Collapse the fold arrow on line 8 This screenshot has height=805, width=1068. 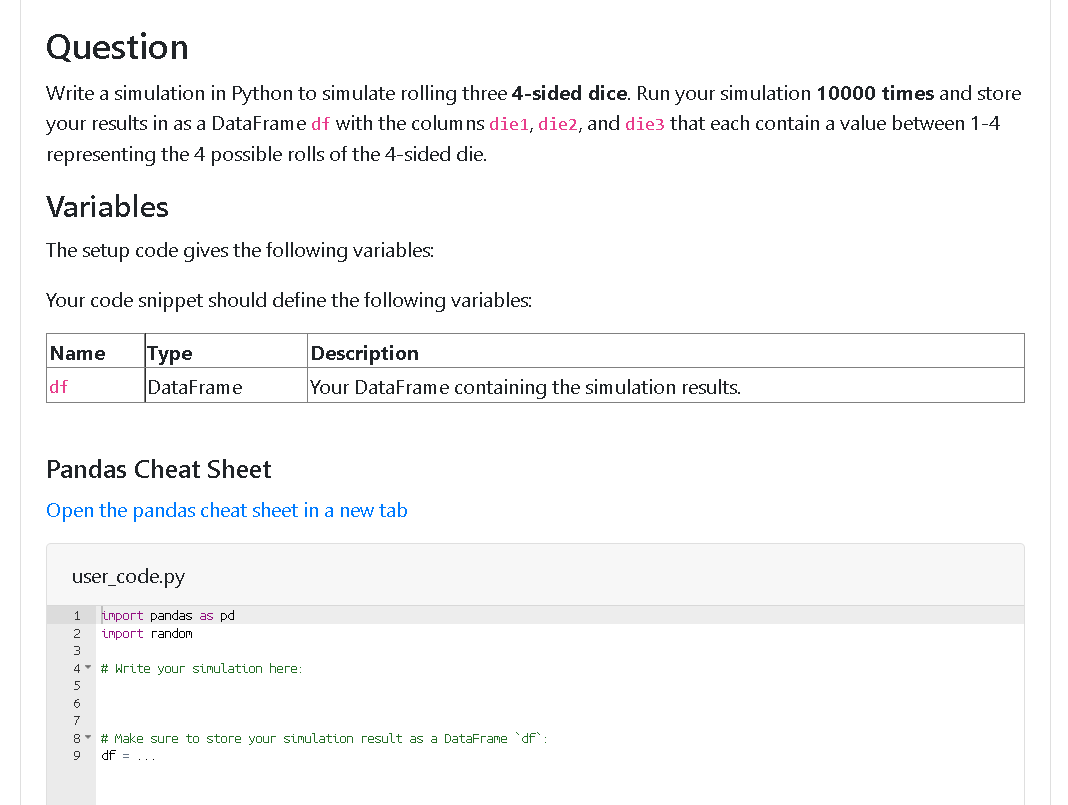88,738
